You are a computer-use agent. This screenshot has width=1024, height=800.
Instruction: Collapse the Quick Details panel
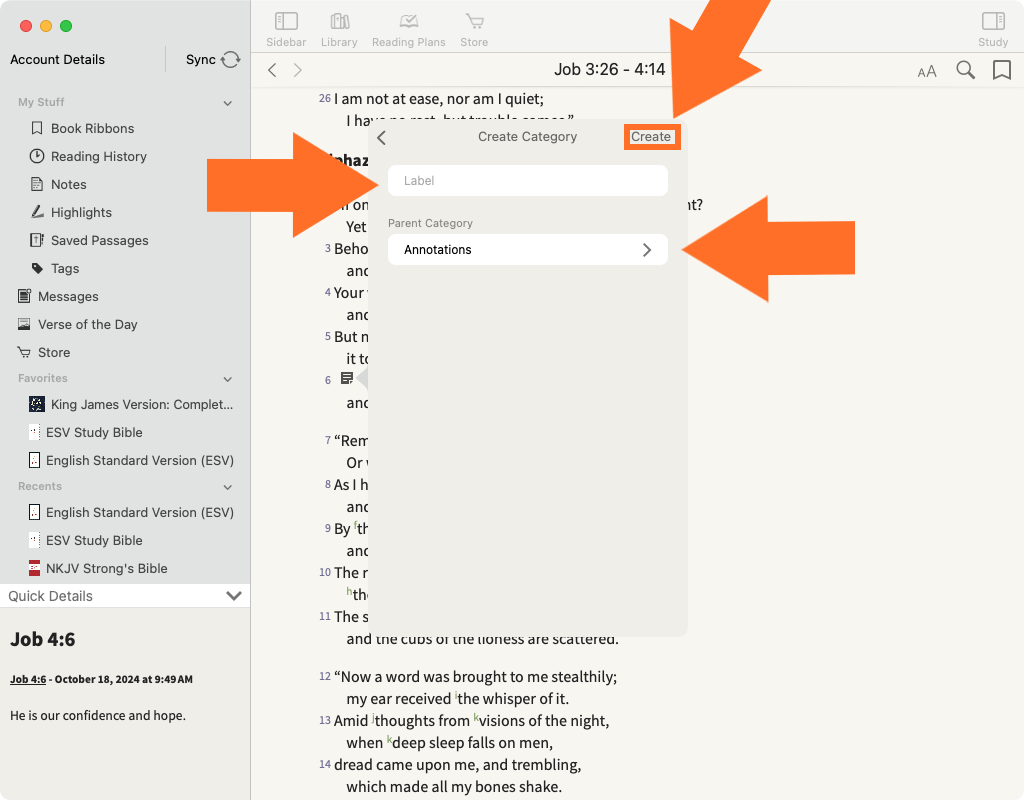pyautogui.click(x=234, y=596)
